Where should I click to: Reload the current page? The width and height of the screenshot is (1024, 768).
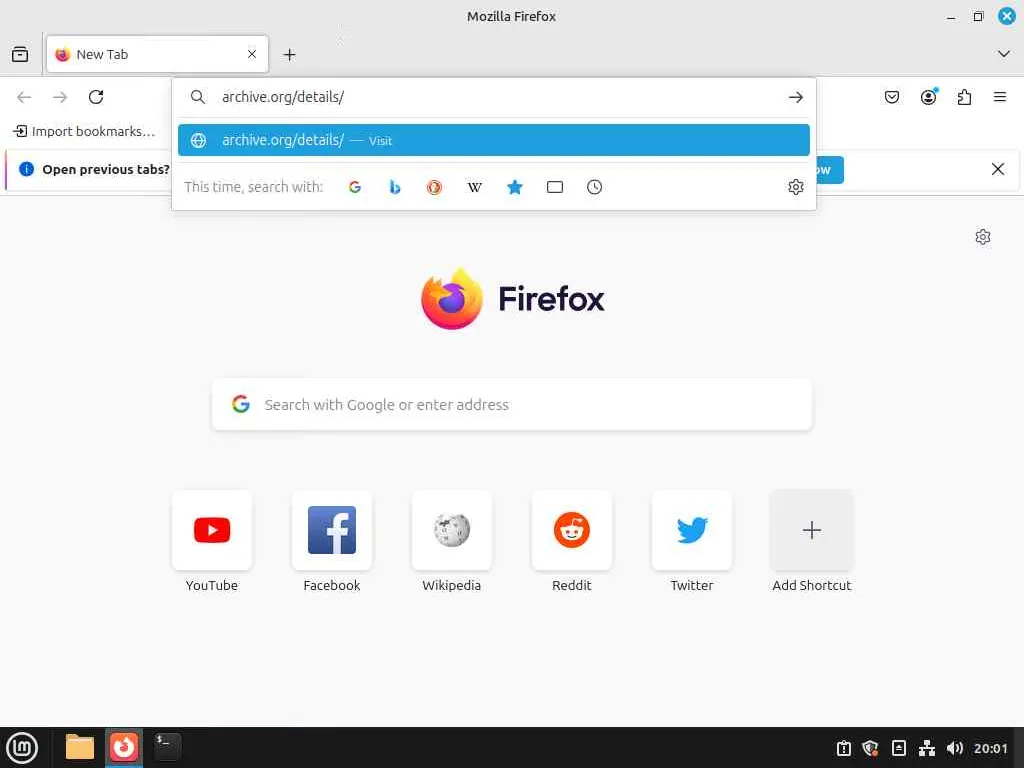click(96, 97)
